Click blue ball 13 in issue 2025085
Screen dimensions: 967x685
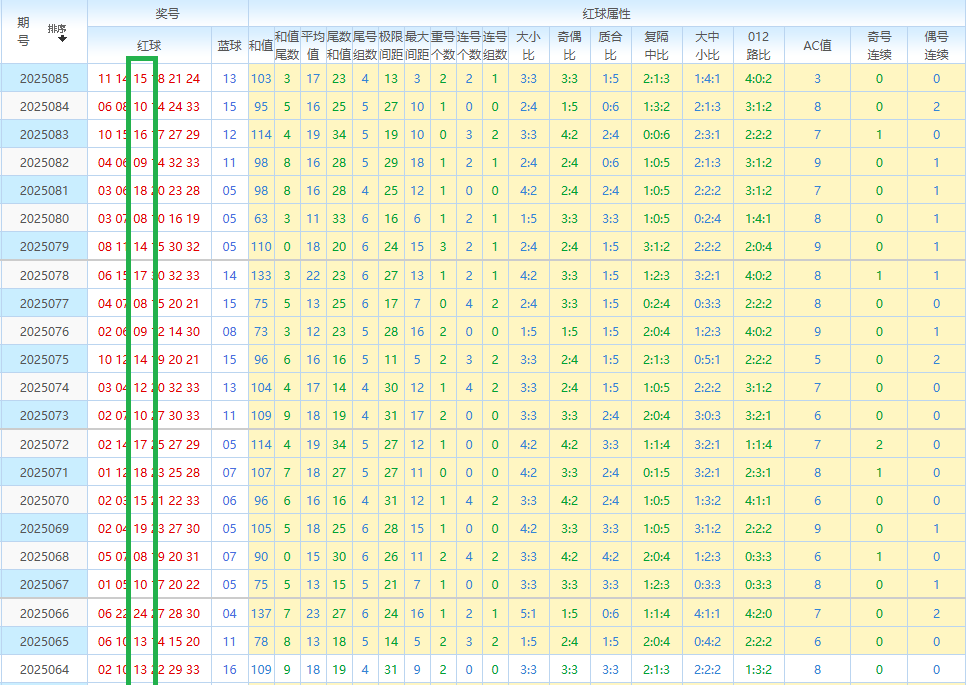[x=230, y=78]
